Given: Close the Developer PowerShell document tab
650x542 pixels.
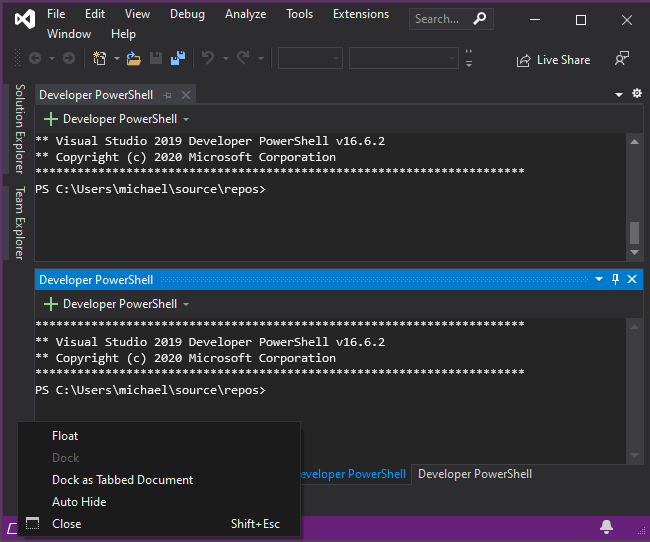Looking at the screenshot, I should (x=186, y=95).
